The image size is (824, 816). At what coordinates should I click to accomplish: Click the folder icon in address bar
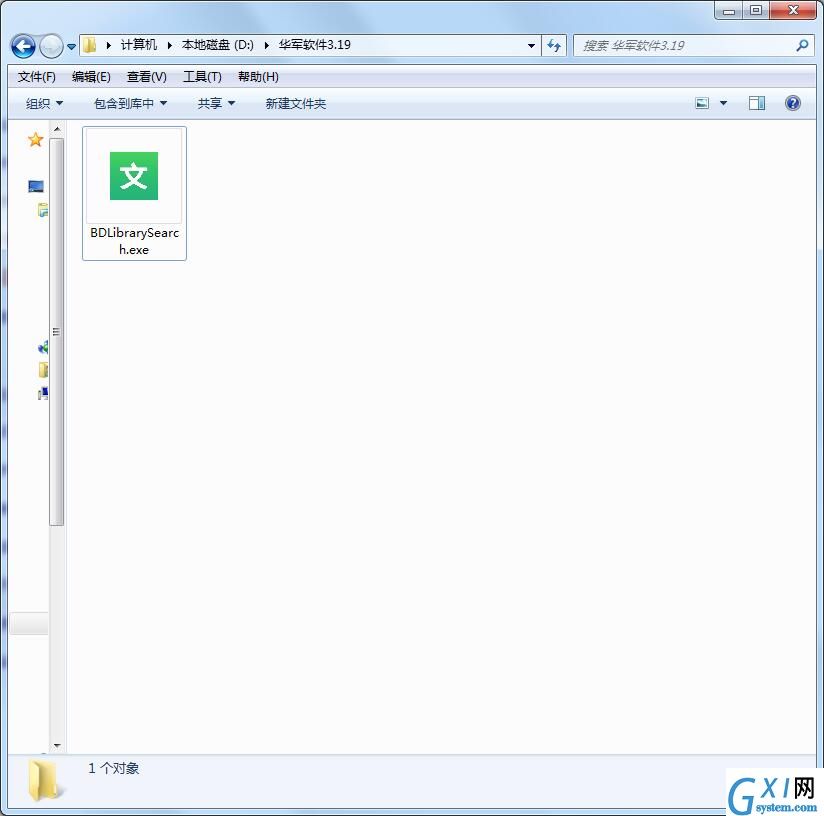90,45
